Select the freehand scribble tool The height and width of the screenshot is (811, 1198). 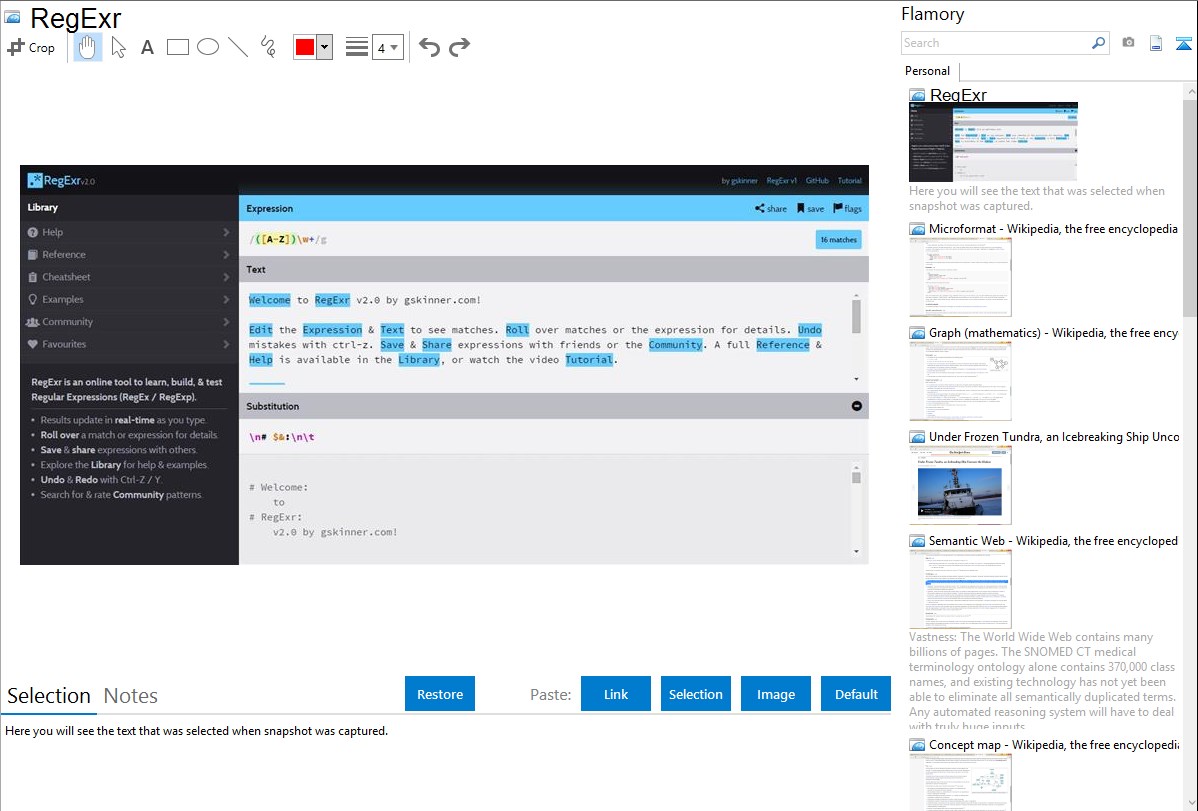pyautogui.click(x=268, y=47)
